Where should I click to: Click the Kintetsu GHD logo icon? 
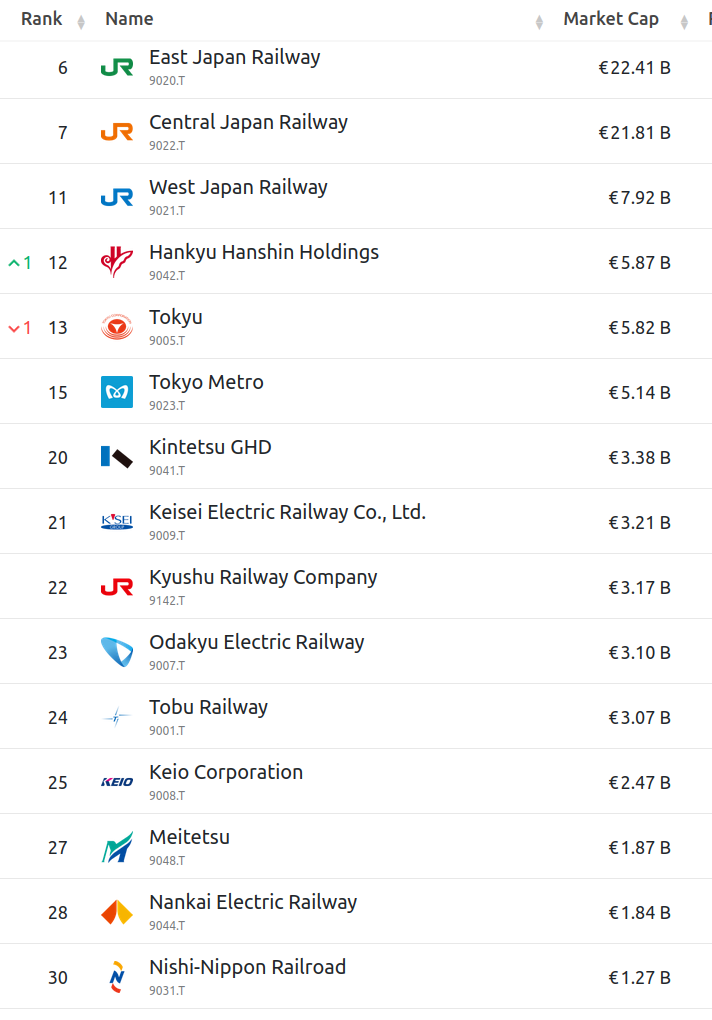pyautogui.click(x=117, y=457)
